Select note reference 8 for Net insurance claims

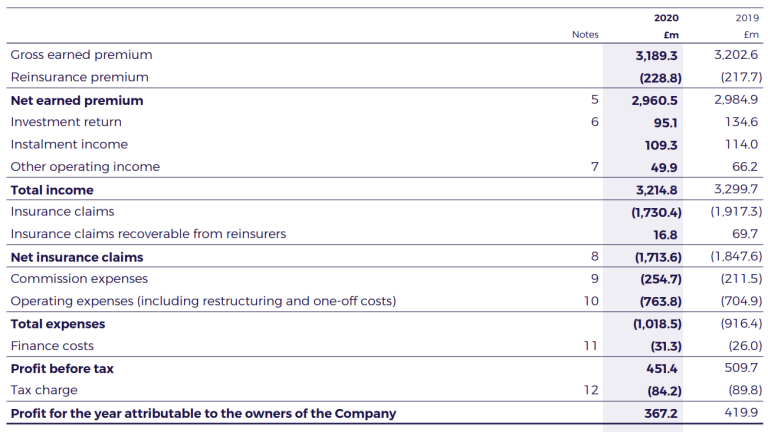[594, 257]
